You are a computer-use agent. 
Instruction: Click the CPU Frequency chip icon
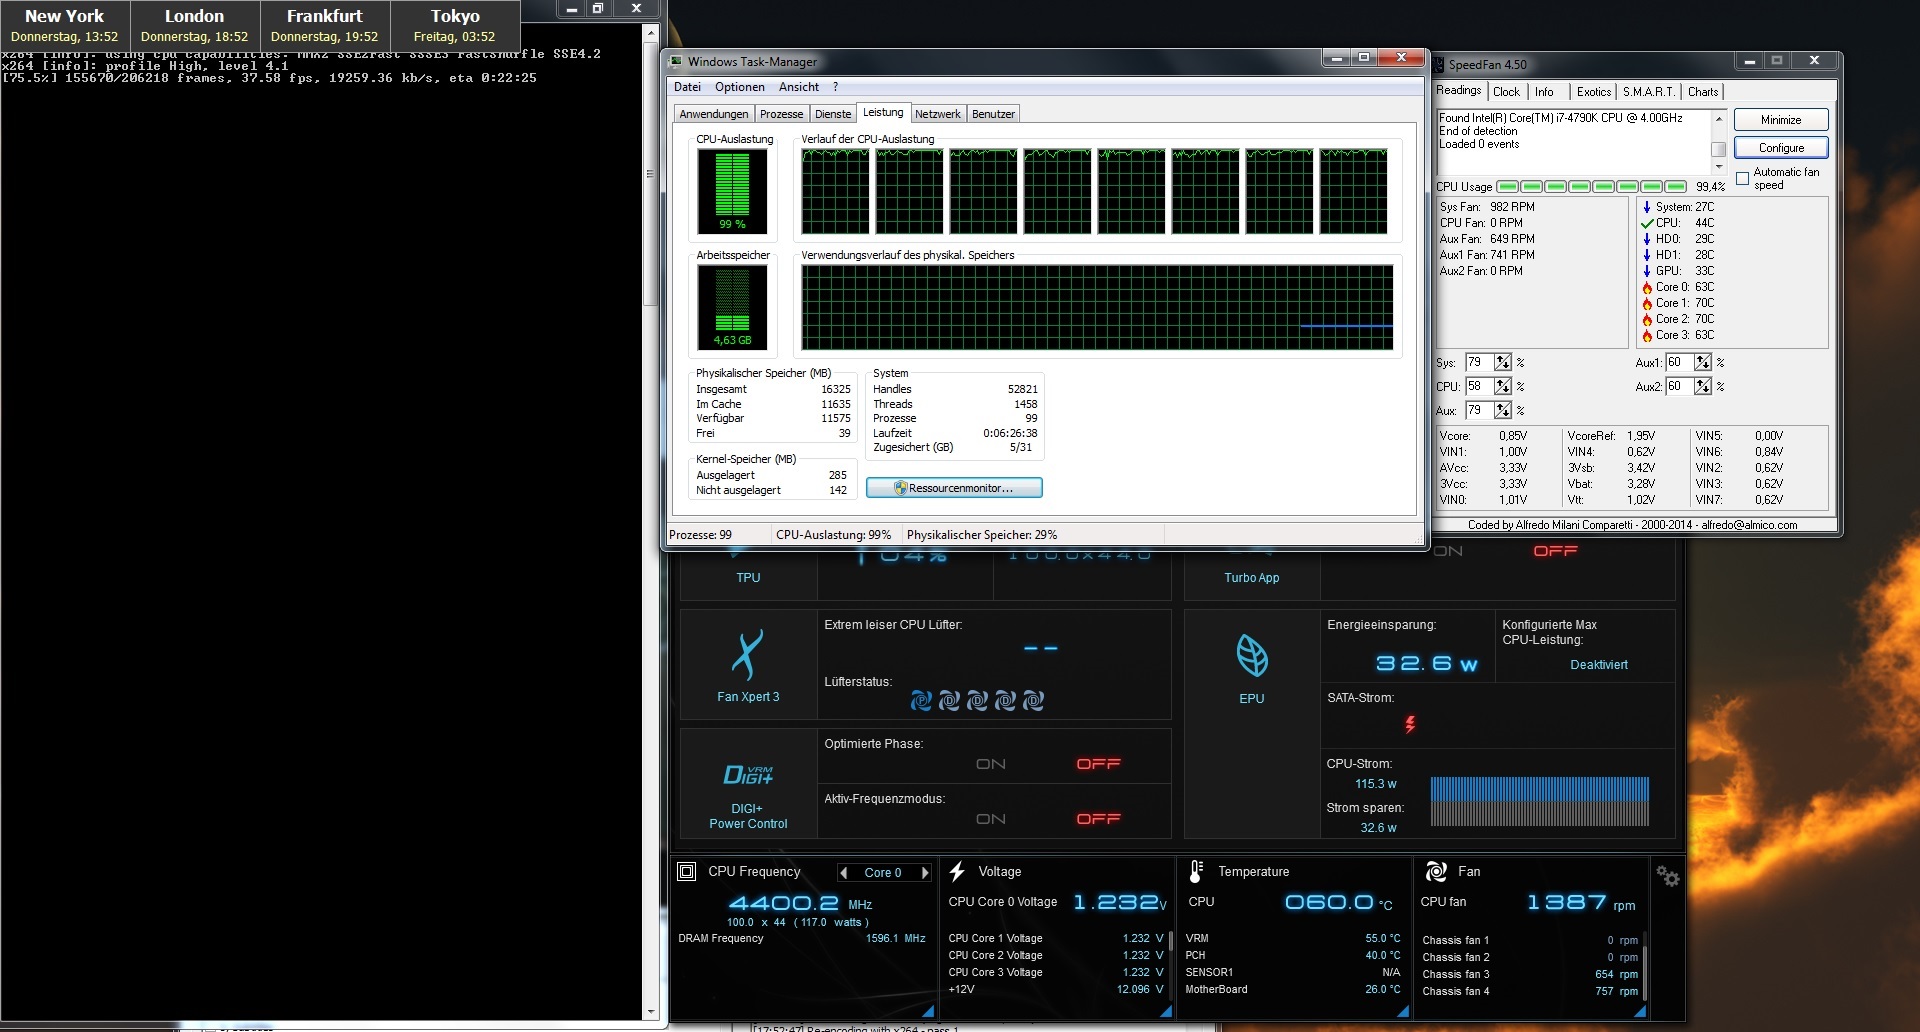[687, 872]
